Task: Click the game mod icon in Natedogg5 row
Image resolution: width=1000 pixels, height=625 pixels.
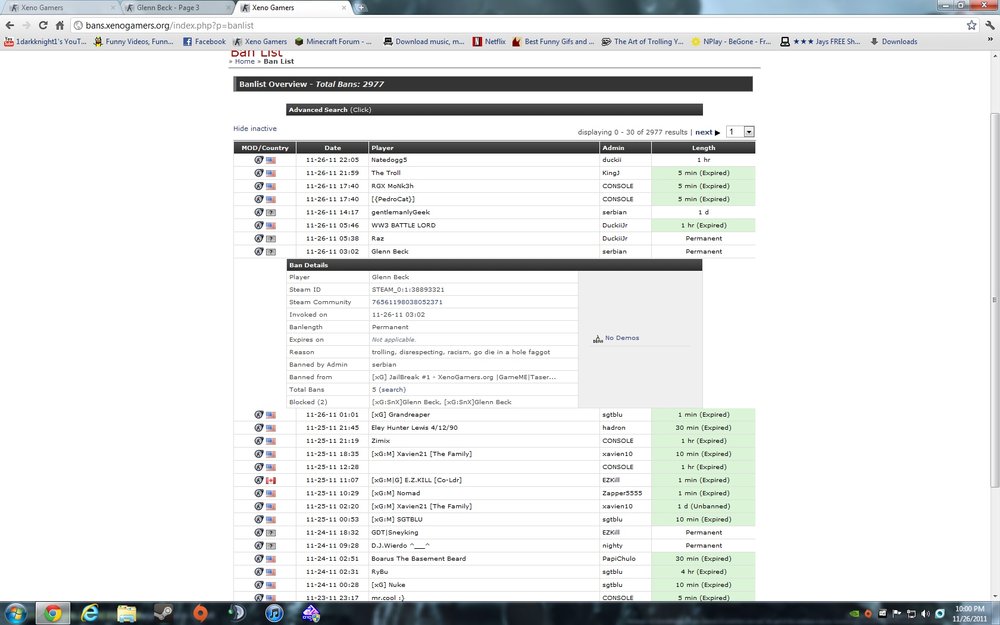Action: coord(259,160)
